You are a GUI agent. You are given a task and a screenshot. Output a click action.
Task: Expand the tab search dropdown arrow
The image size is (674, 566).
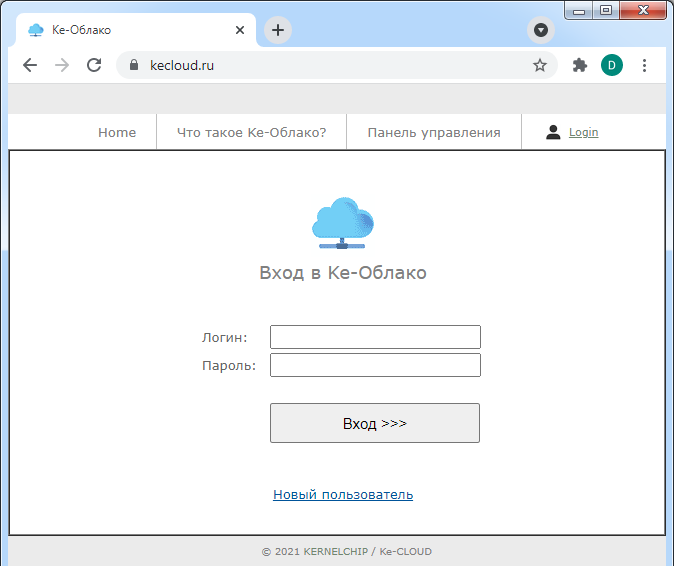point(540,30)
